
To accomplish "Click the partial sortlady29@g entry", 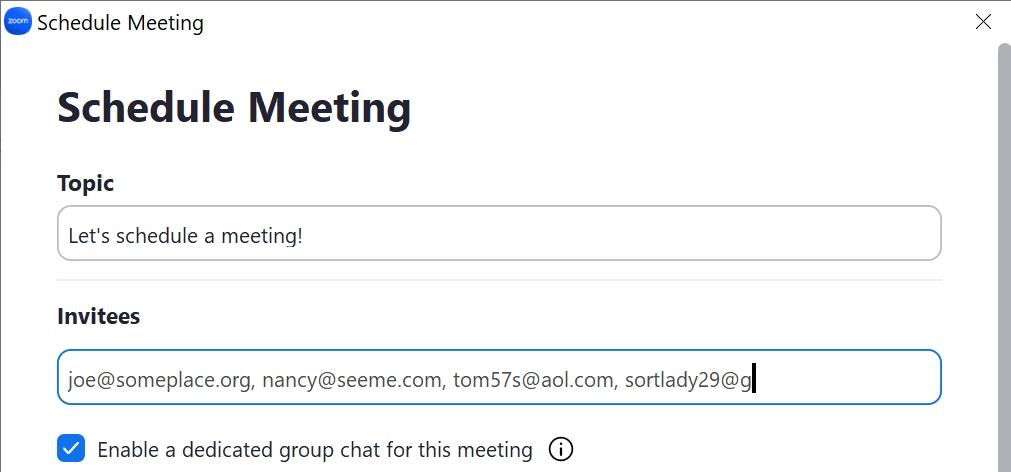I will coord(688,379).
